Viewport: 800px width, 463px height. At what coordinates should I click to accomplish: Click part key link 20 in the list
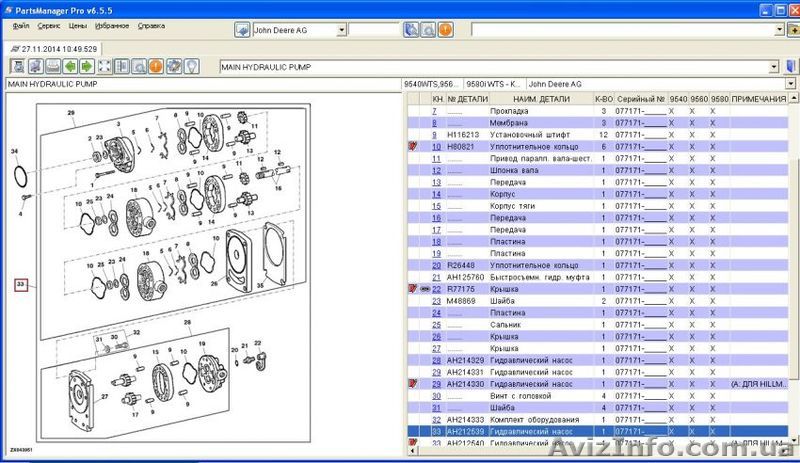point(436,265)
